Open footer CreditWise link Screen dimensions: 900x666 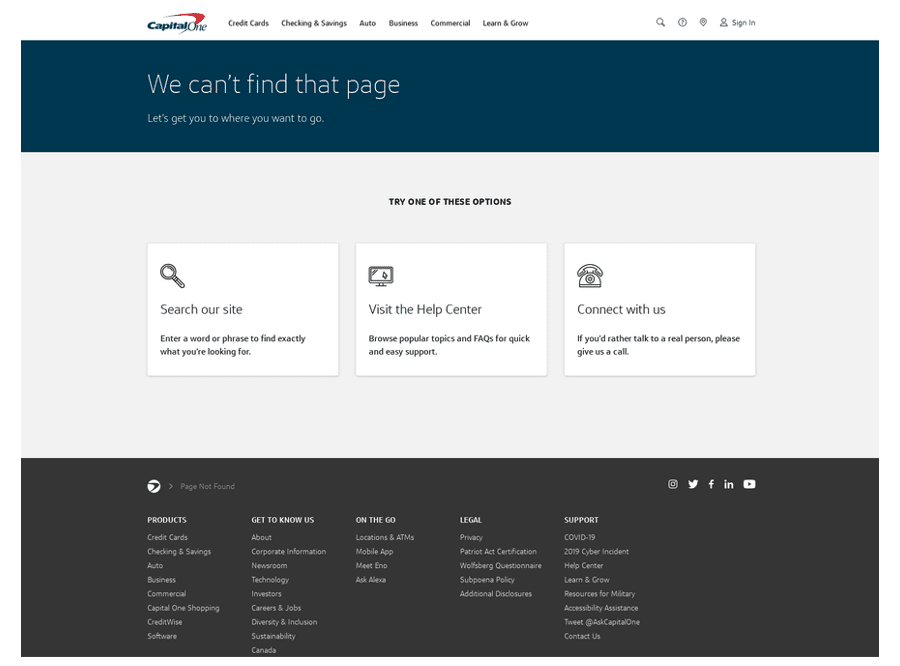pos(165,622)
